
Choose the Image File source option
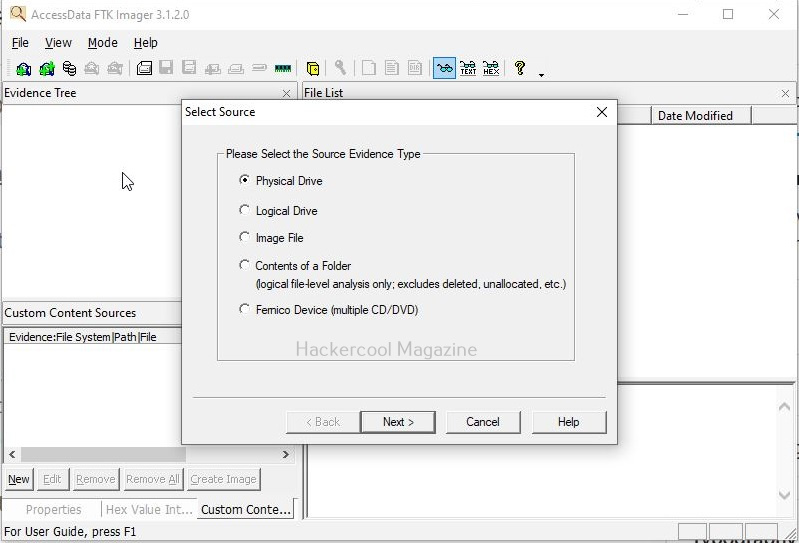pyautogui.click(x=245, y=238)
